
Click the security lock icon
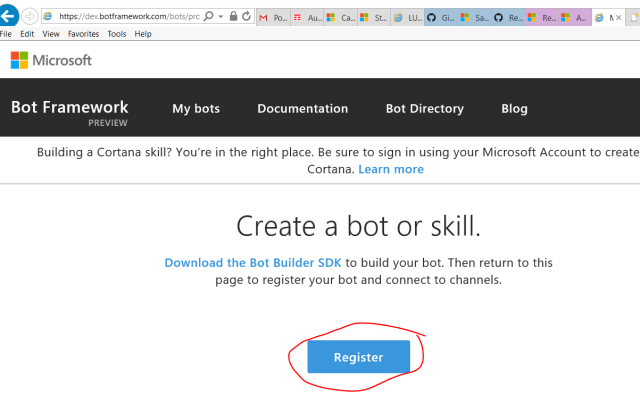click(x=233, y=16)
